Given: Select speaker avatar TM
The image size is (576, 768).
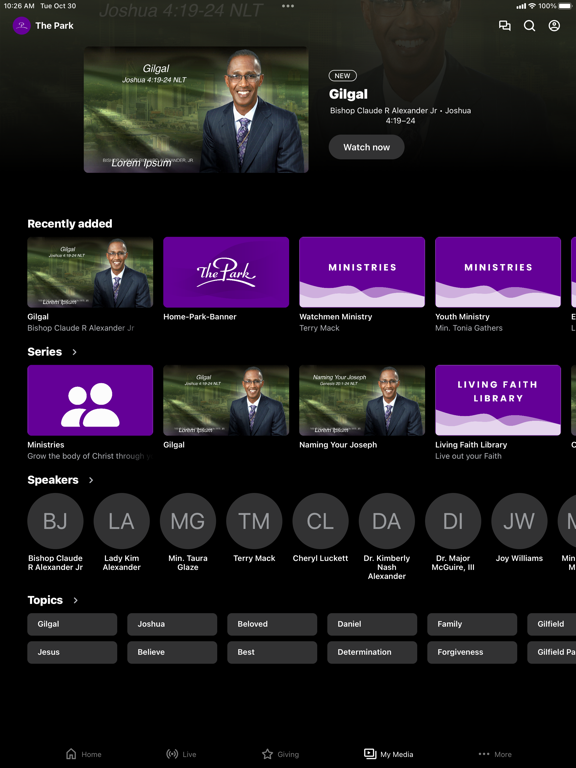Looking at the screenshot, I should (254, 521).
